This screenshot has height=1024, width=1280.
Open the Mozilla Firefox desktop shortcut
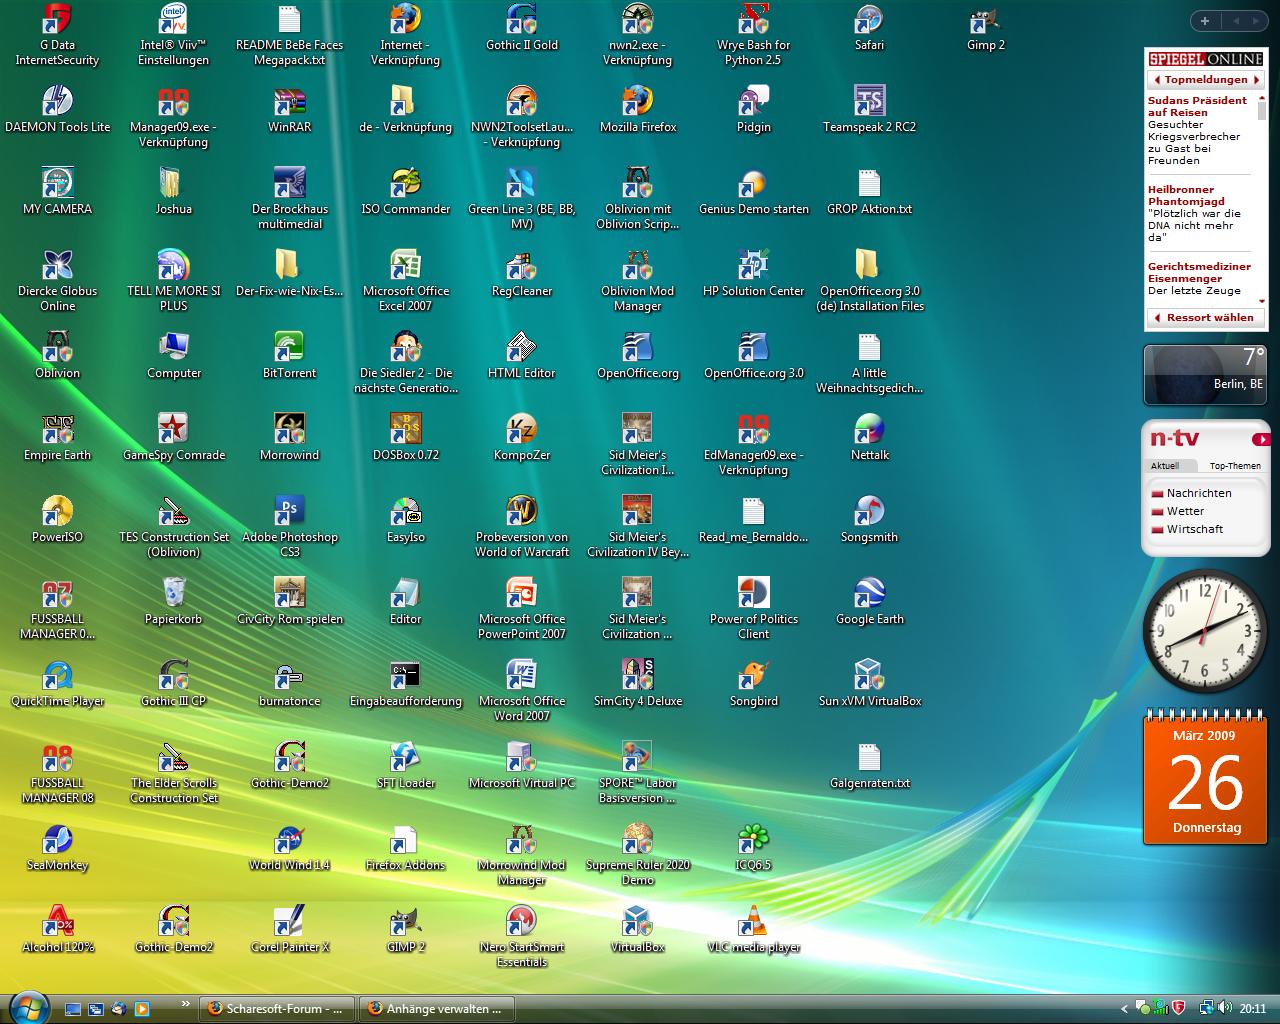point(637,102)
